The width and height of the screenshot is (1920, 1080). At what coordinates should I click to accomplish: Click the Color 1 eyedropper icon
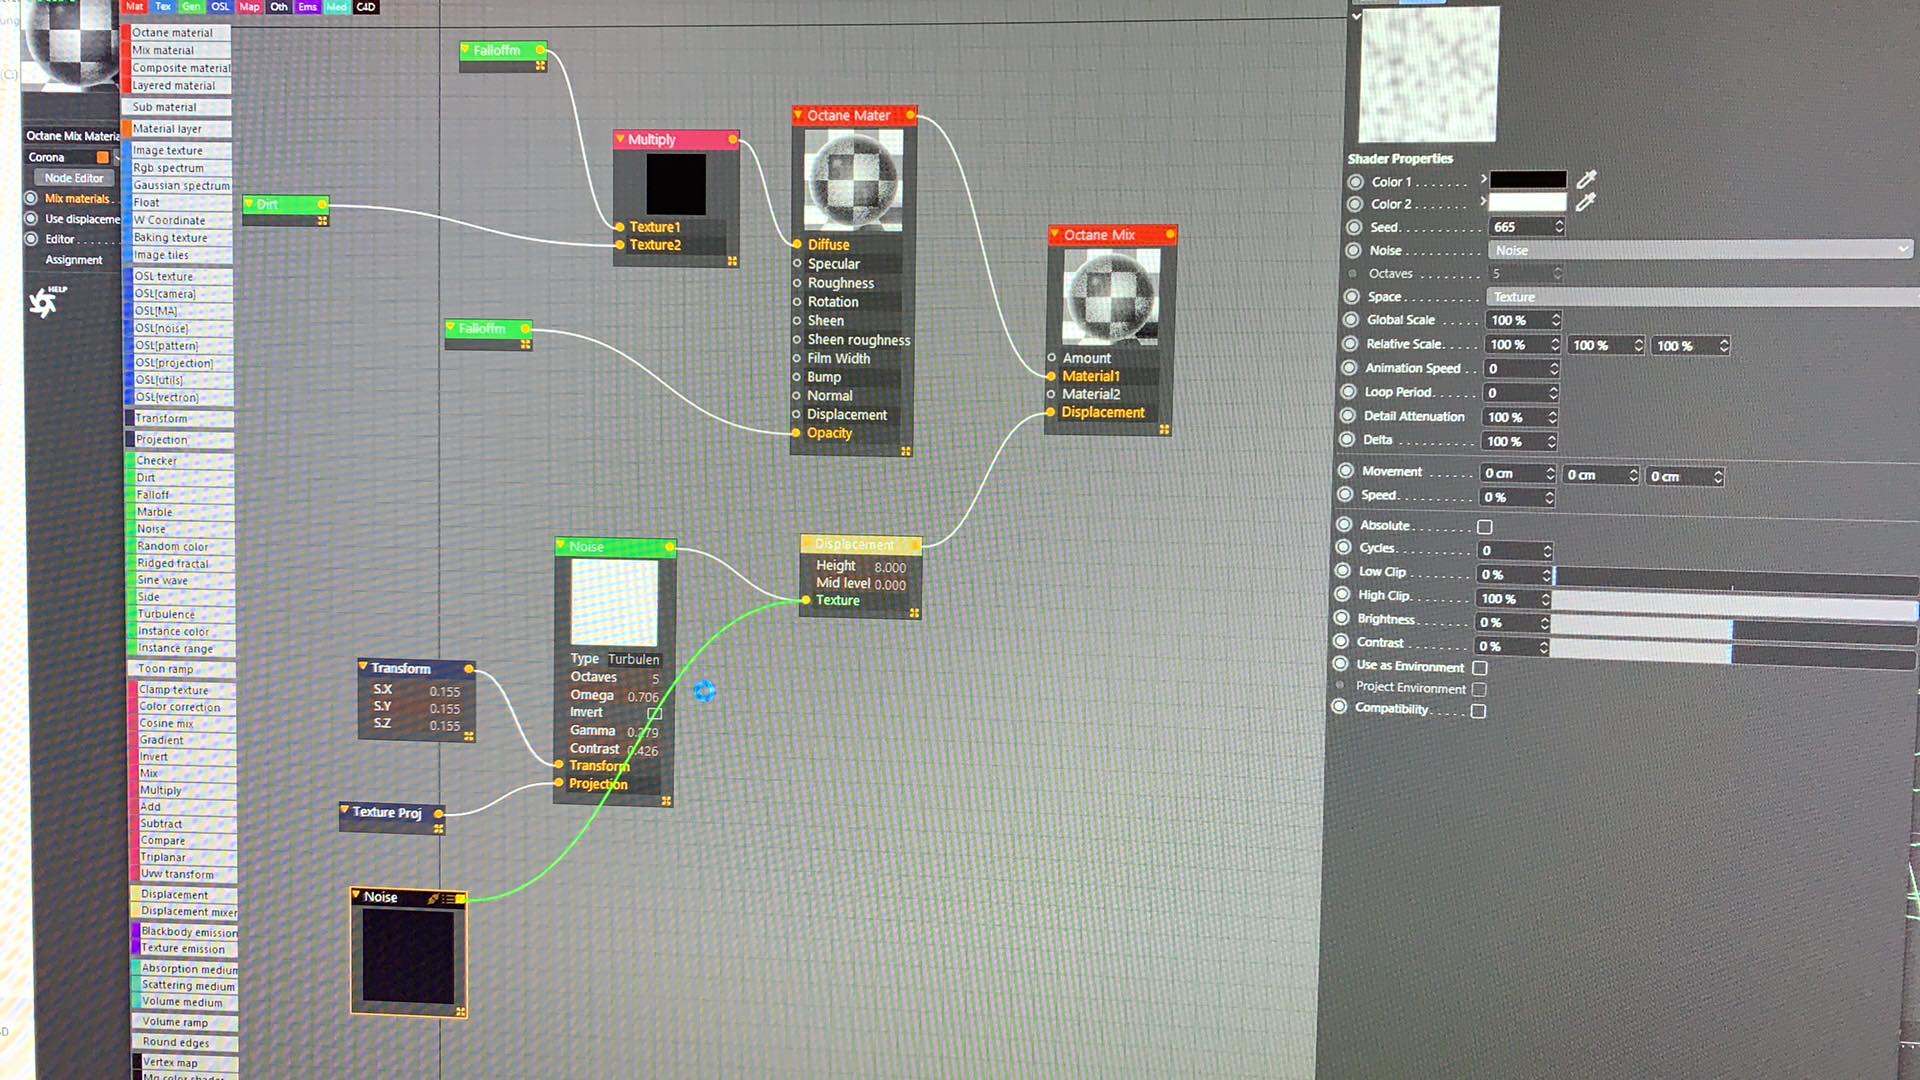pyautogui.click(x=1586, y=180)
